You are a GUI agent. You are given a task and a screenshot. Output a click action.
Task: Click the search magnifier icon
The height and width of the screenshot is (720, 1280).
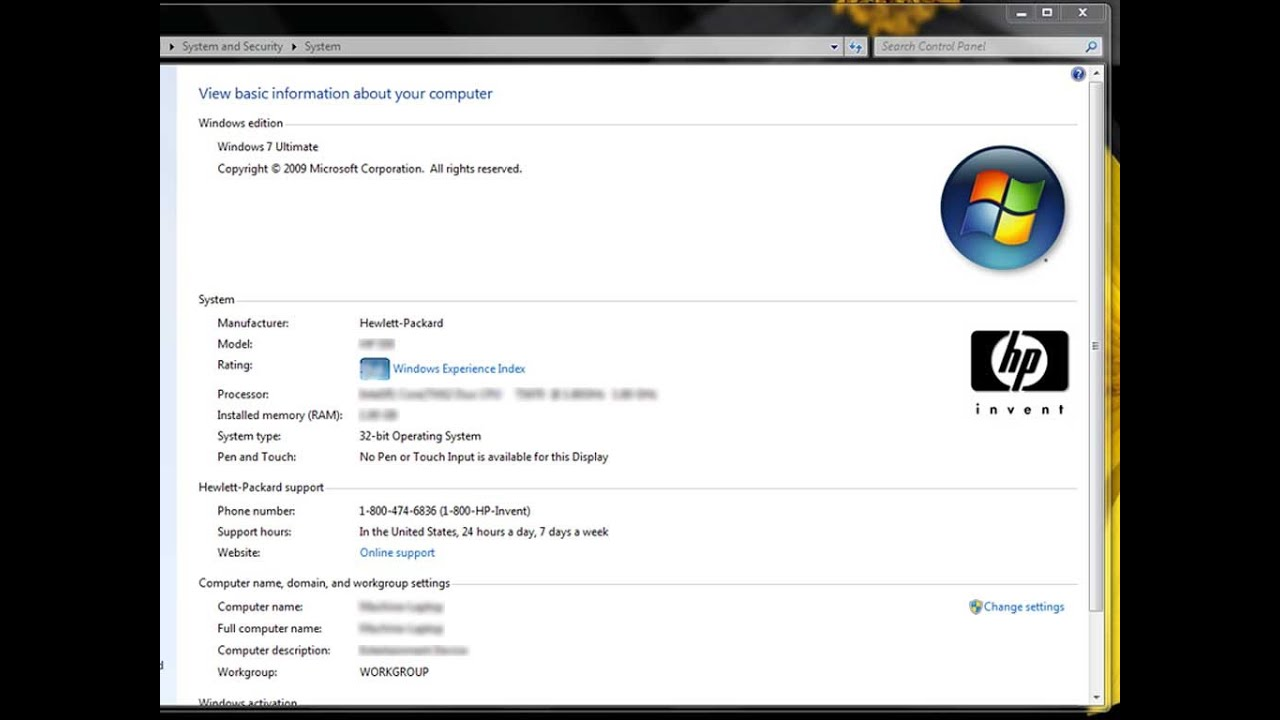pyautogui.click(x=1091, y=47)
